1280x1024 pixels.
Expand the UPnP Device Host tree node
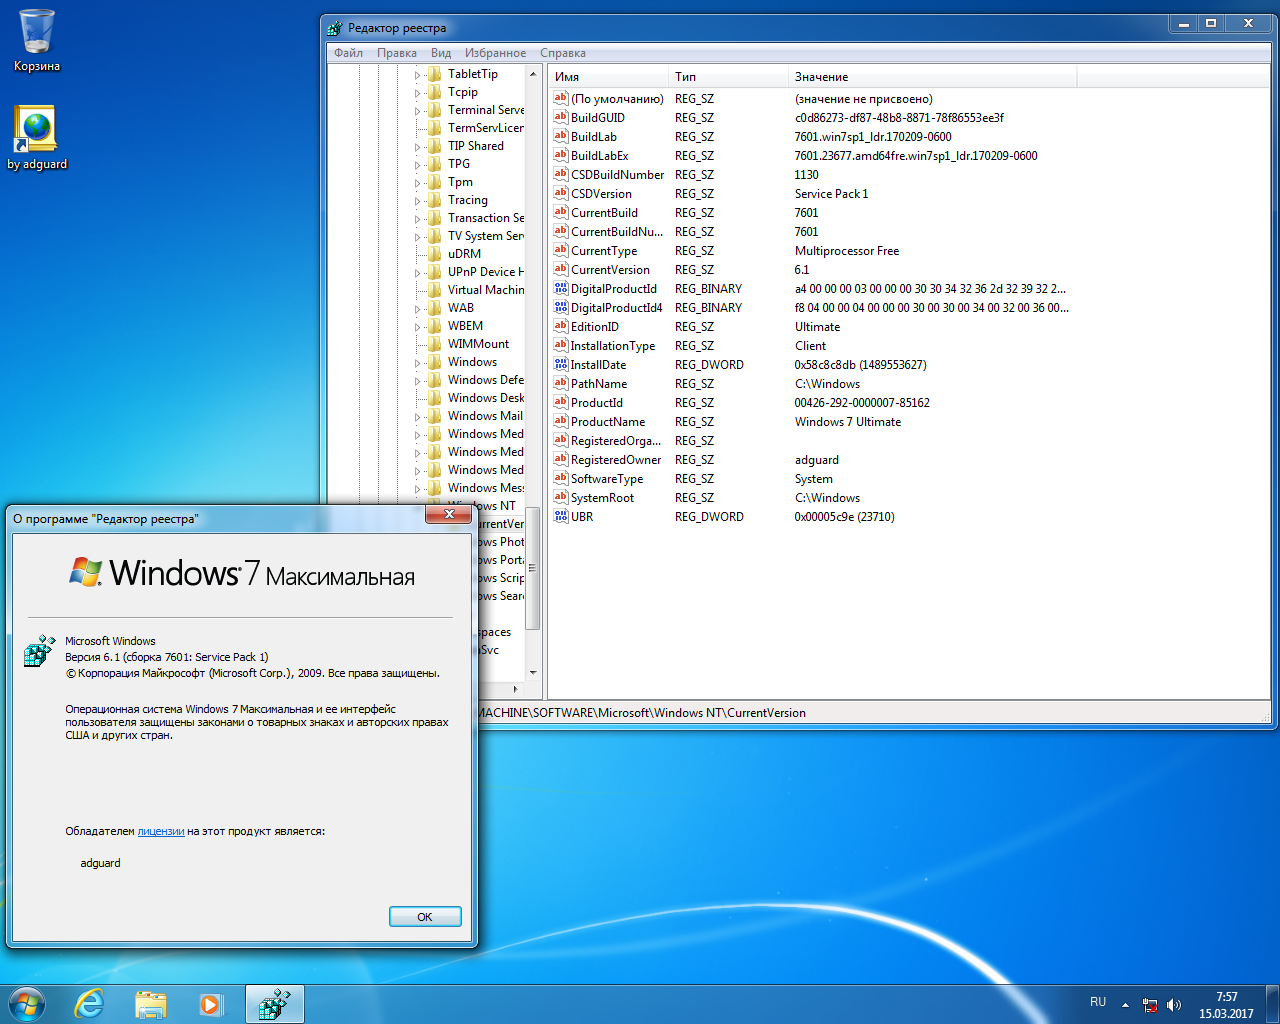(x=418, y=273)
